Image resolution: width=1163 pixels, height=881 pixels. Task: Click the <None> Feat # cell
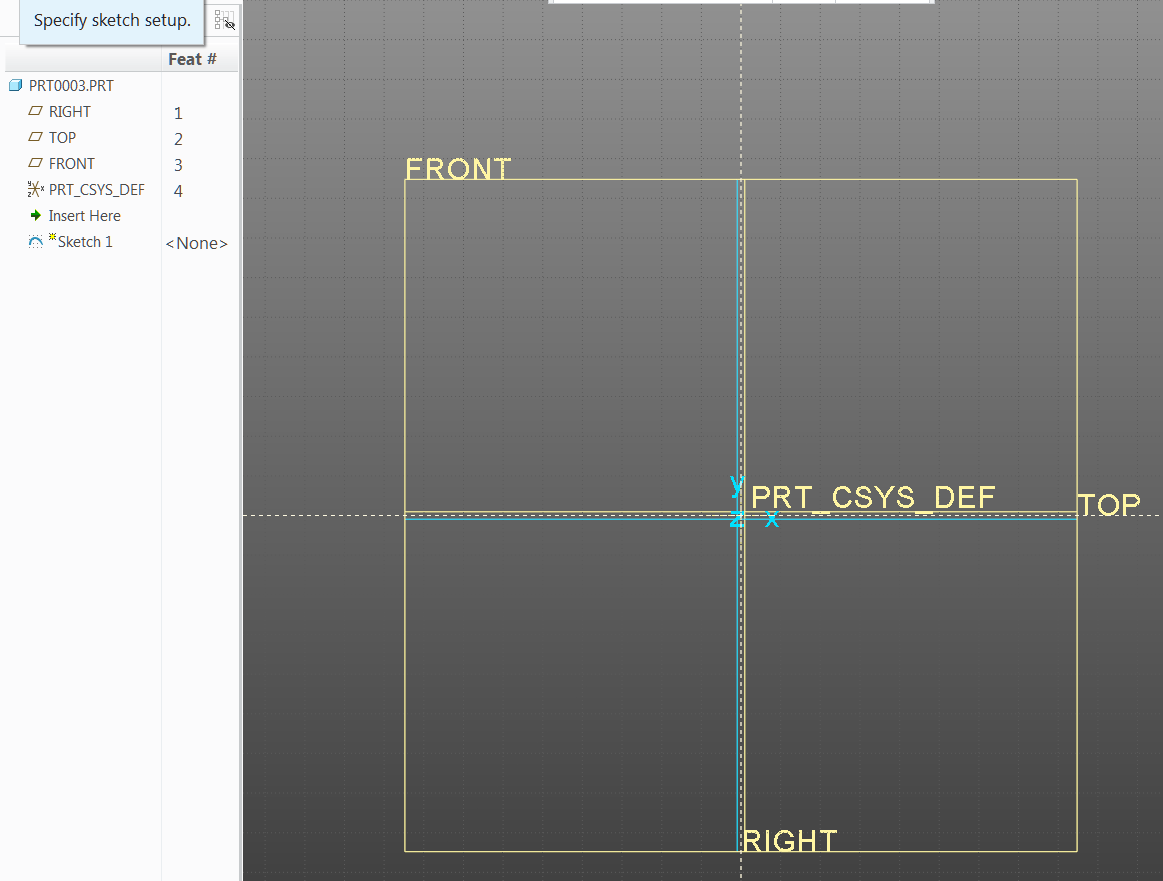(x=197, y=243)
